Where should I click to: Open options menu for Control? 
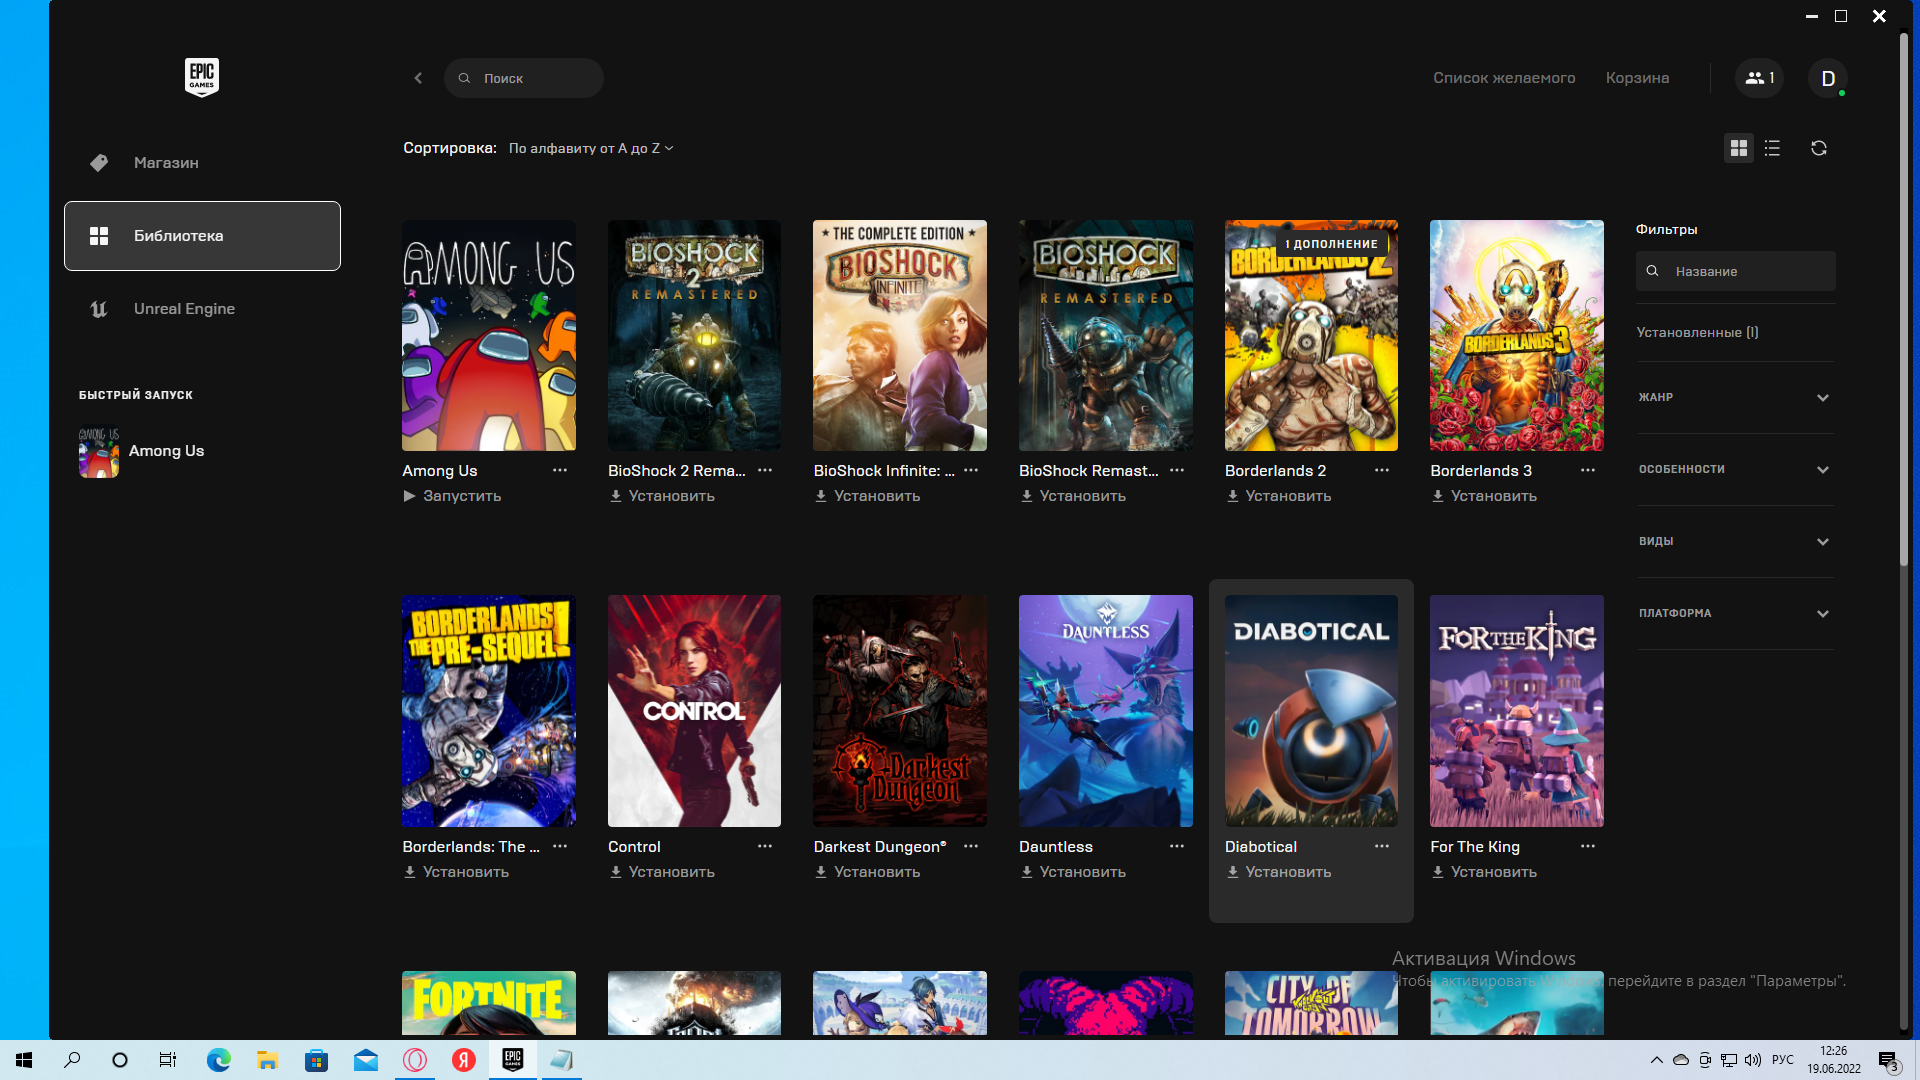[x=765, y=846]
